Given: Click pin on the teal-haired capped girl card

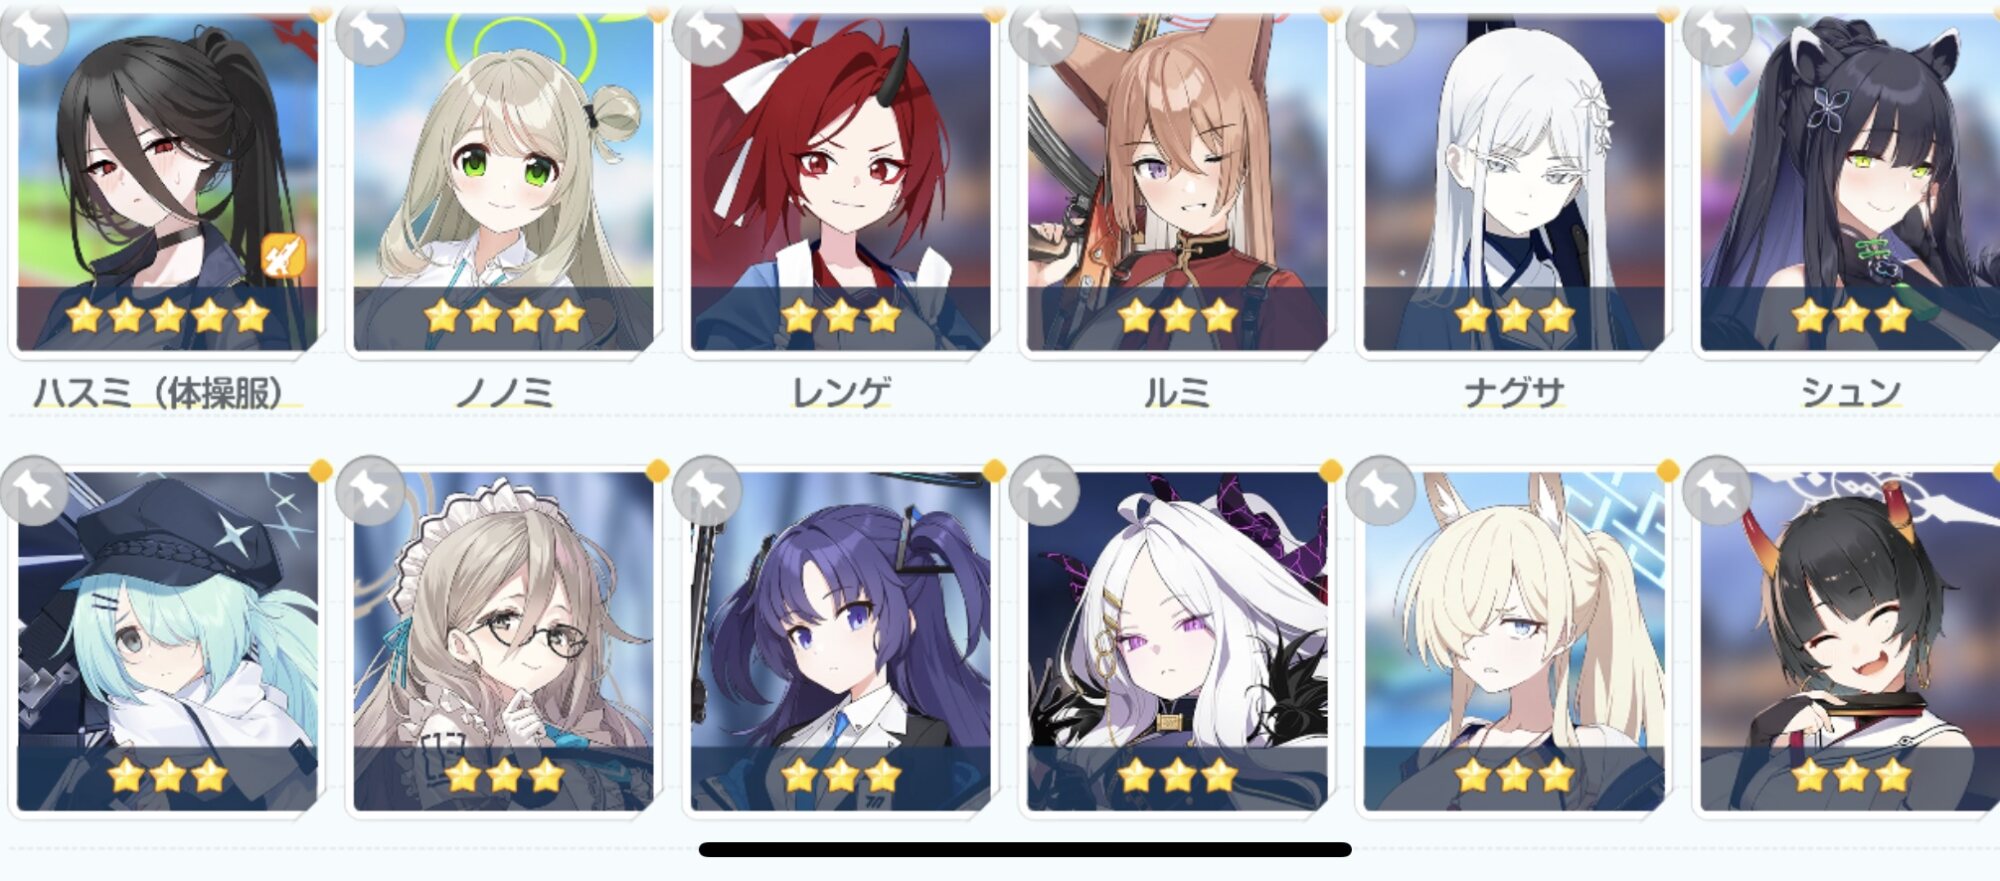Looking at the screenshot, I should (34, 490).
